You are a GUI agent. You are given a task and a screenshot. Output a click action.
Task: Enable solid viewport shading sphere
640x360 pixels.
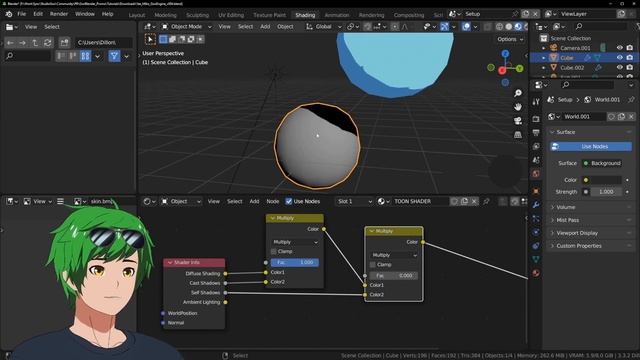tap(509, 27)
